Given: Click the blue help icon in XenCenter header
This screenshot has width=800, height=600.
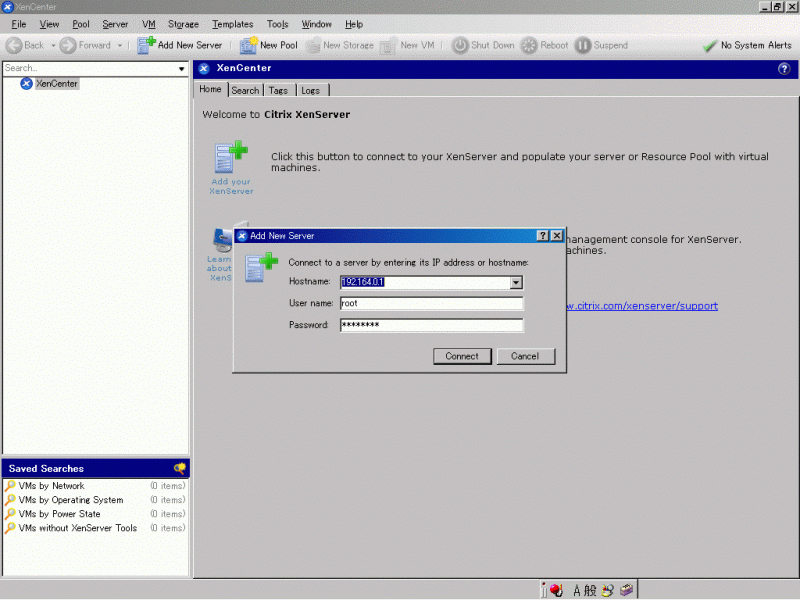Looking at the screenshot, I should pyautogui.click(x=784, y=69).
